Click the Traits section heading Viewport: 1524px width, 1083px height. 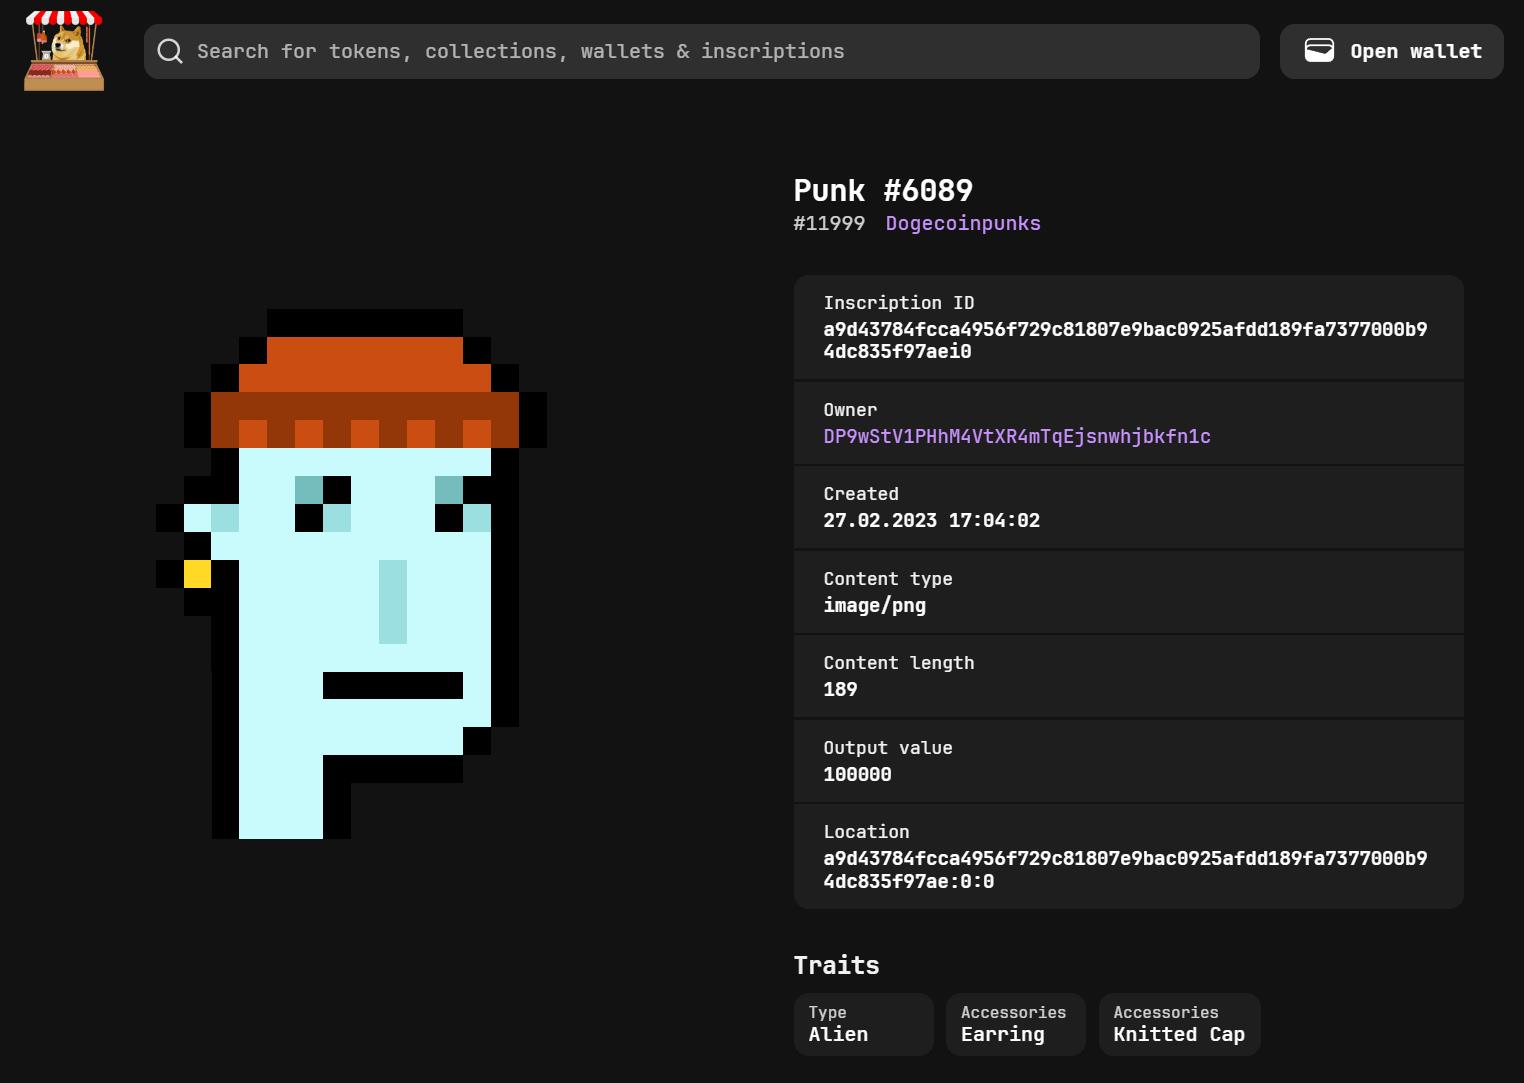(x=836, y=965)
